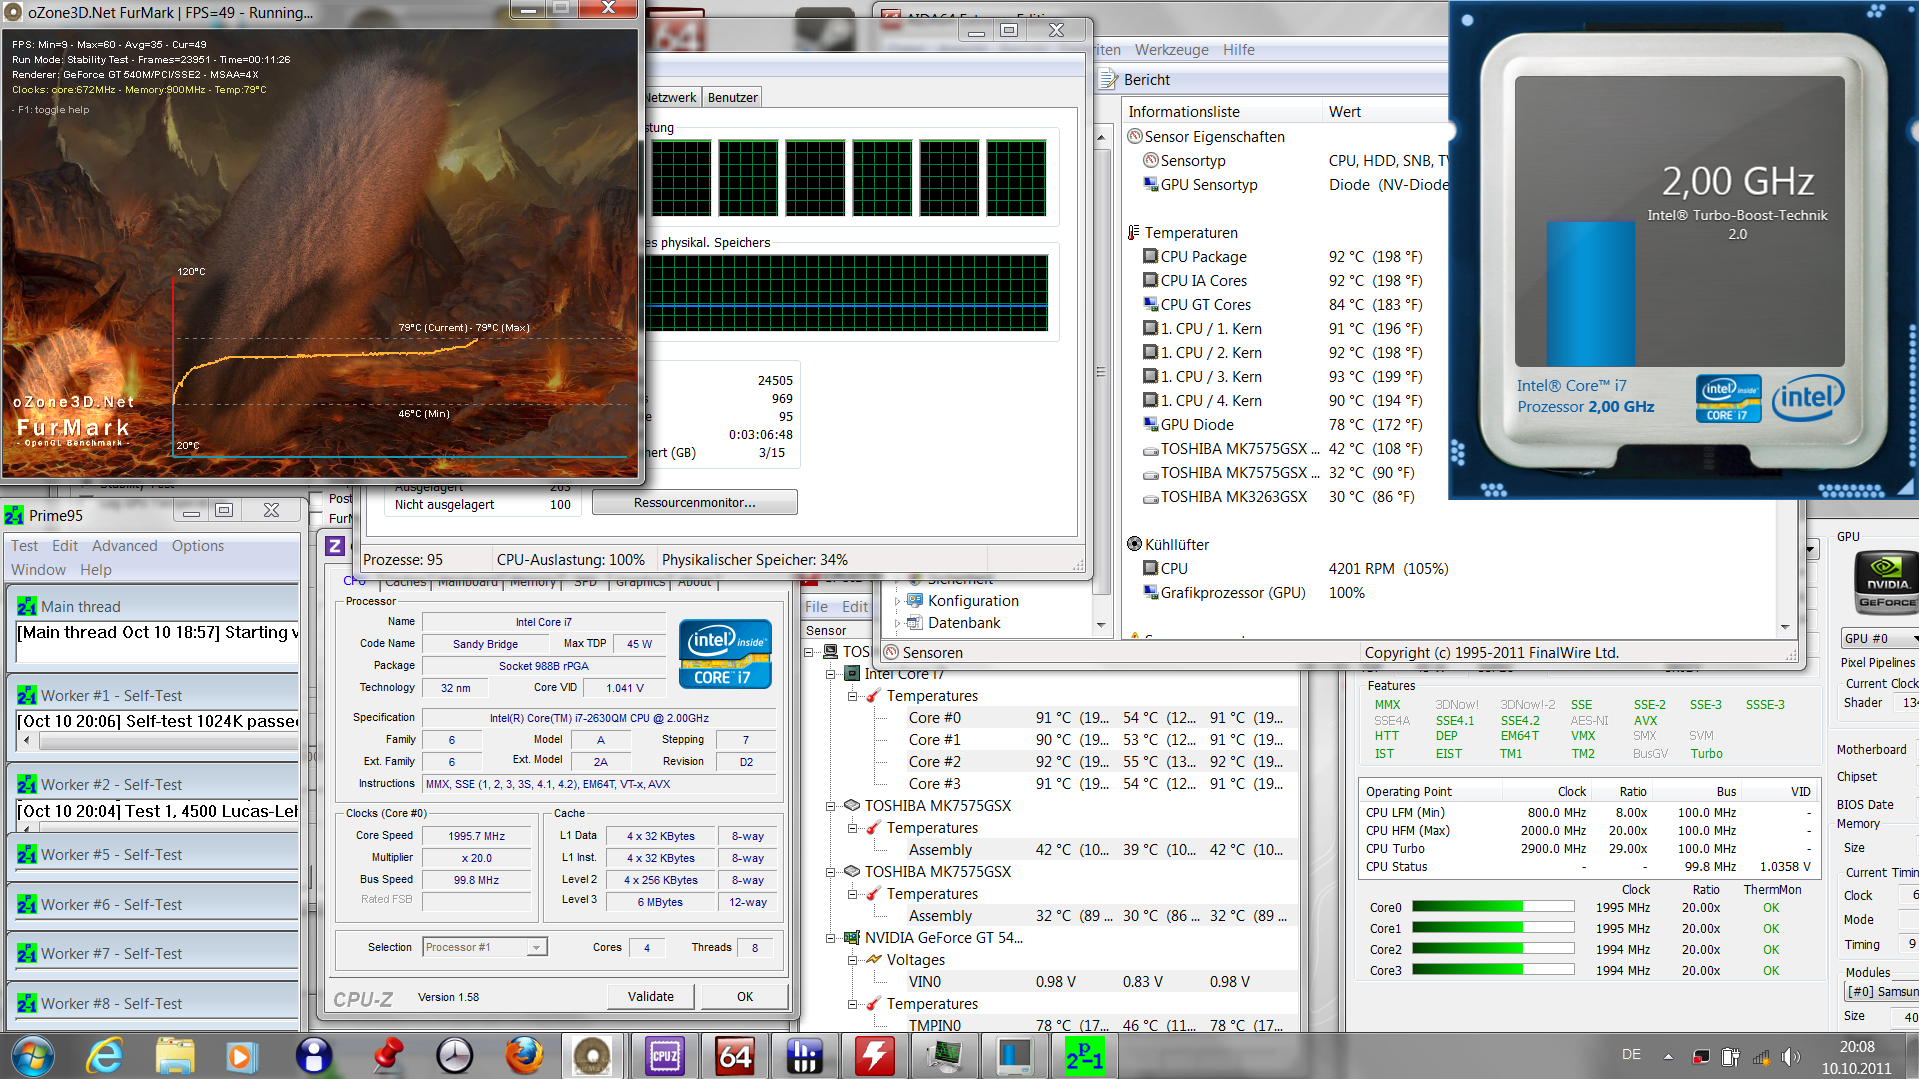Click the Bericht report icon in AIDA64 toolbar
Viewport: 1919px width, 1079px height.
pos(1109,80)
